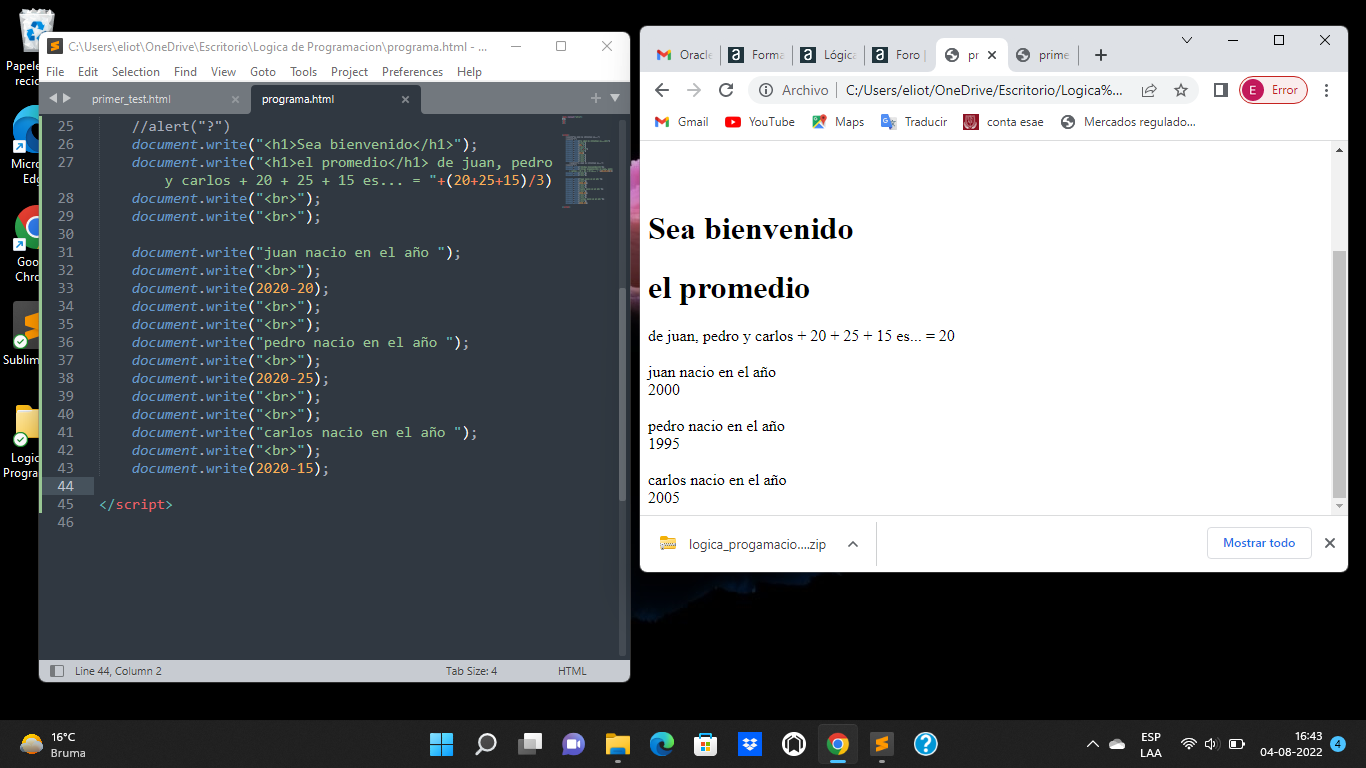Go to previous tab with left arrow
The width and height of the screenshot is (1366, 768).
[53, 98]
